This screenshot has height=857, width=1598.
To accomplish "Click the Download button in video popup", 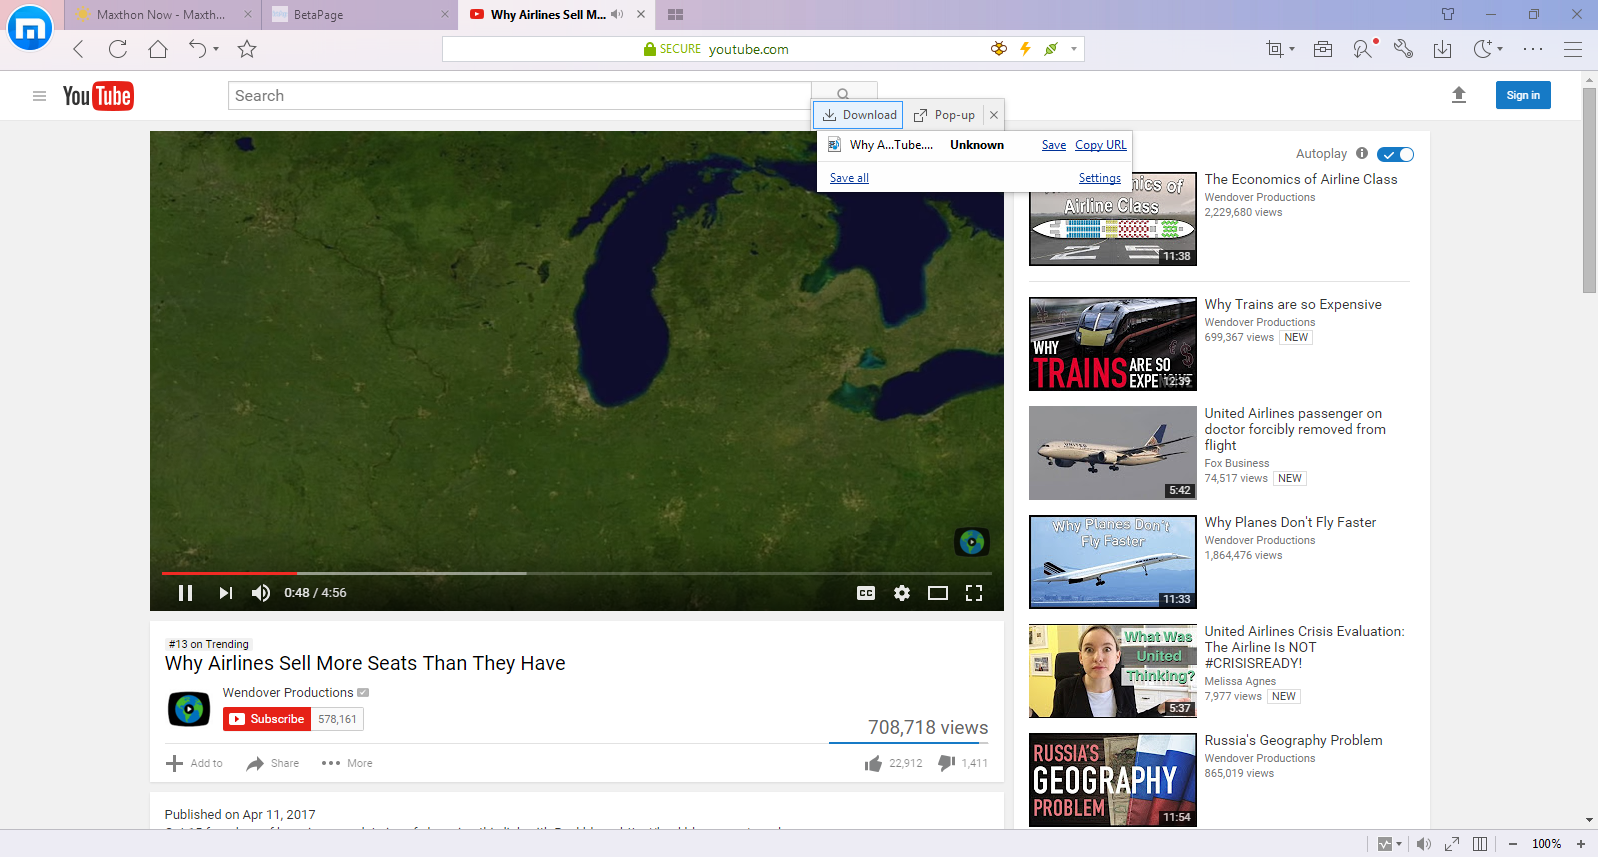I will point(859,115).
